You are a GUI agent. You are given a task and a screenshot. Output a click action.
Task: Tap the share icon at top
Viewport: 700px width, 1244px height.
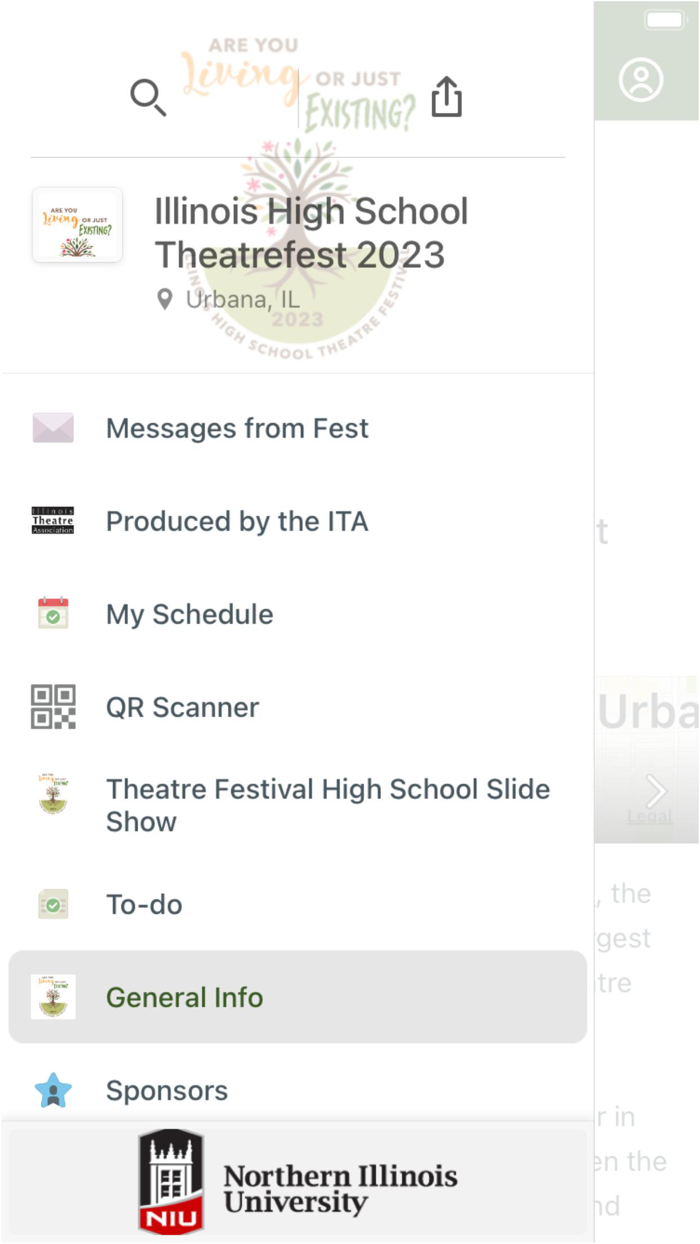(x=446, y=96)
